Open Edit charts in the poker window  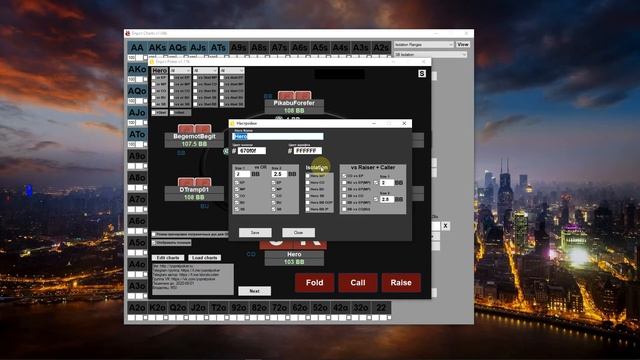pyautogui.click(x=168, y=258)
